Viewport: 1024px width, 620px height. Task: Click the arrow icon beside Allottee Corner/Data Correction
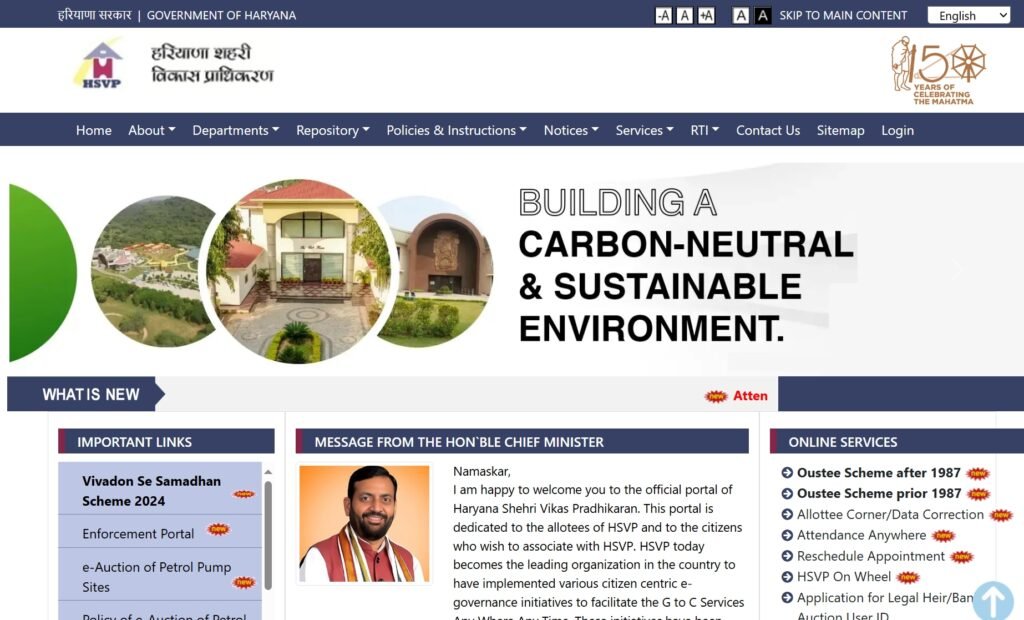[x=787, y=515]
